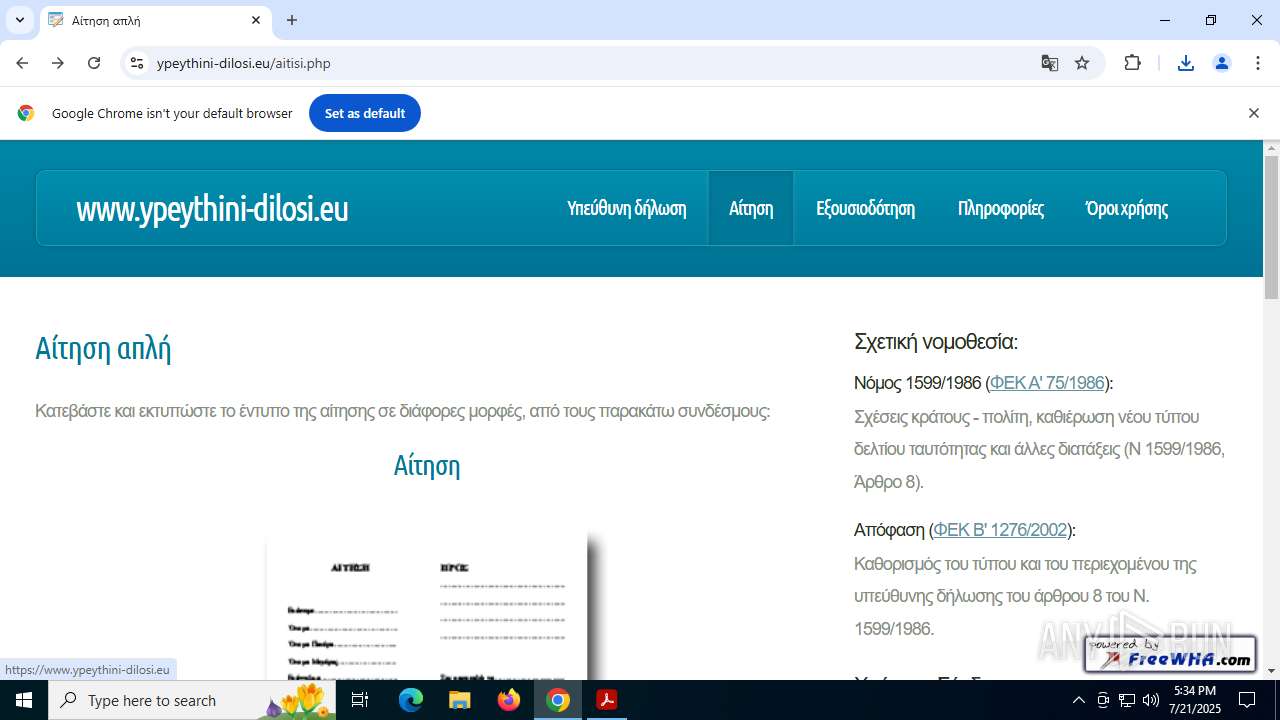The image size is (1280, 720).
Task: Open the Chrome profile avatar
Action: (1222, 63)
